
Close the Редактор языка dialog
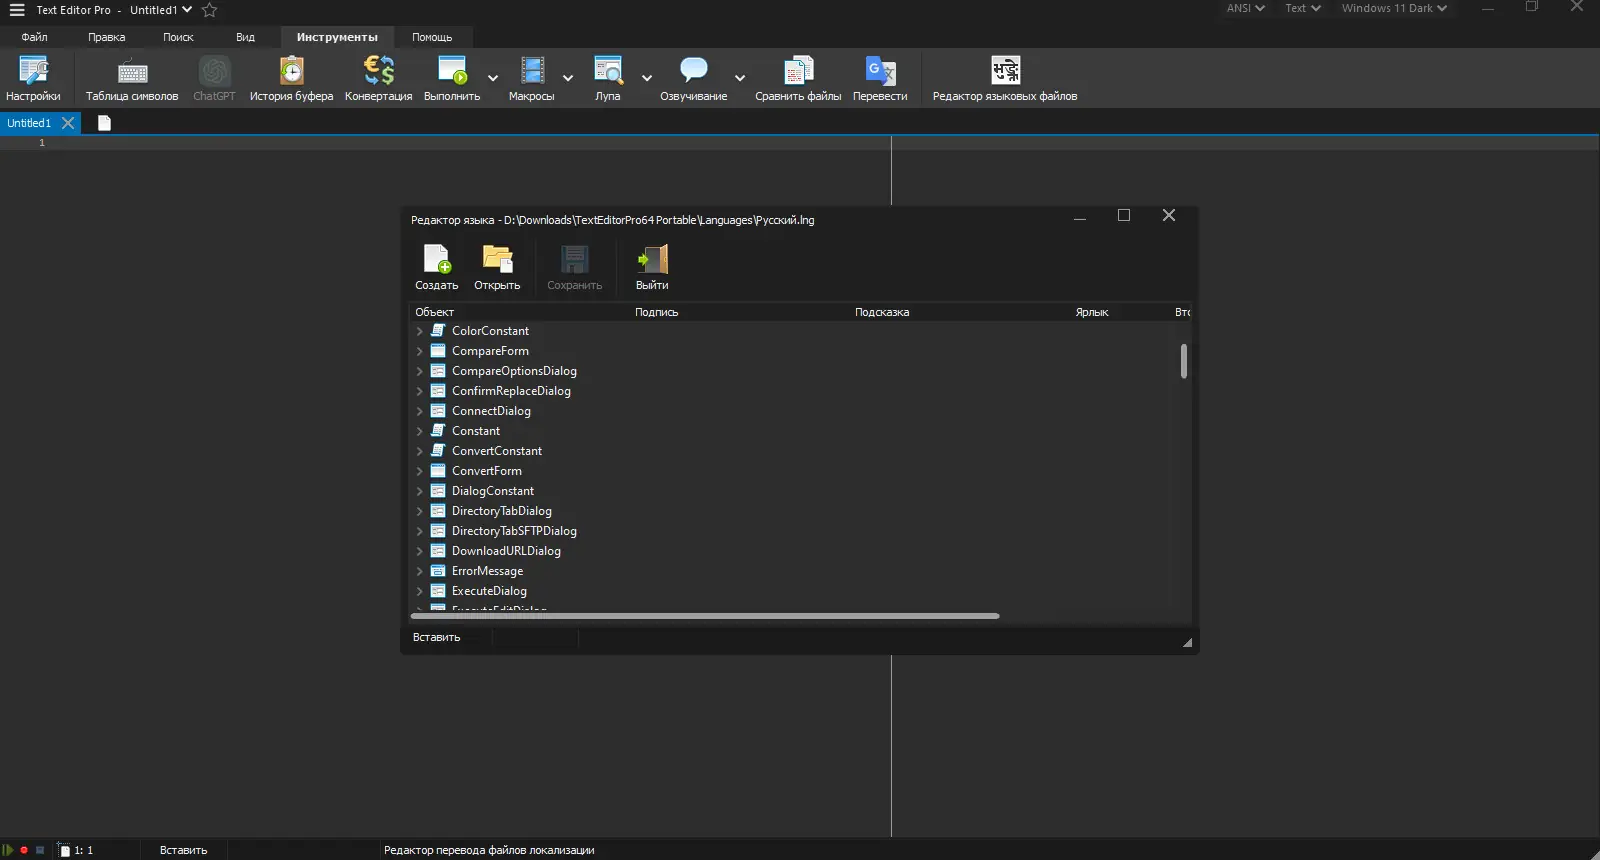1169,216
